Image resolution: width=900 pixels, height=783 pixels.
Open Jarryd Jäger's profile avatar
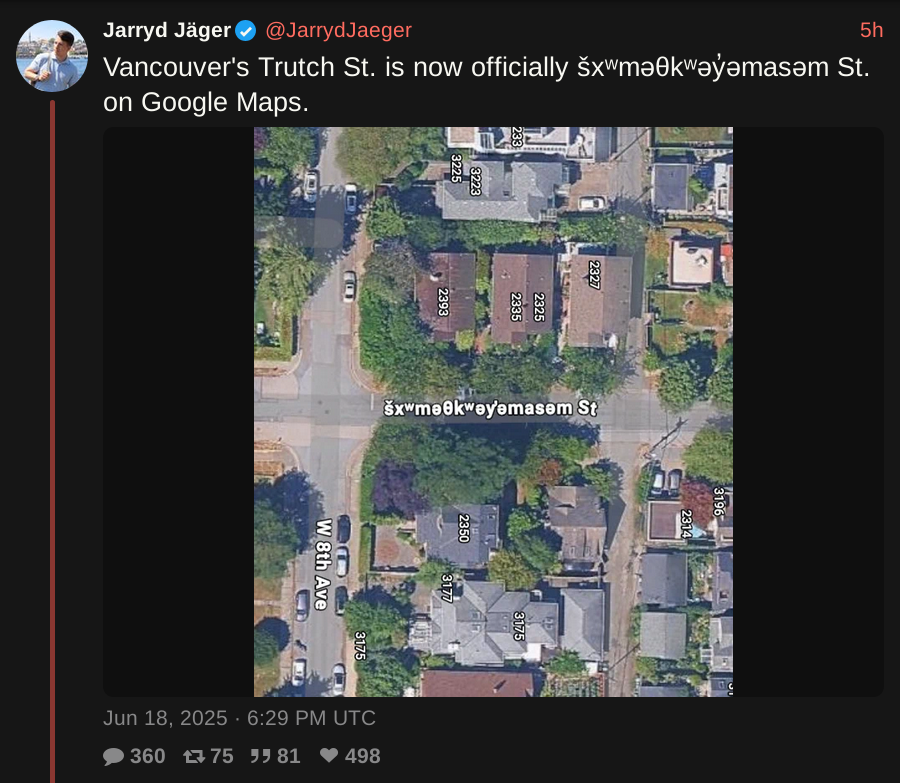[x=52, y=56]
